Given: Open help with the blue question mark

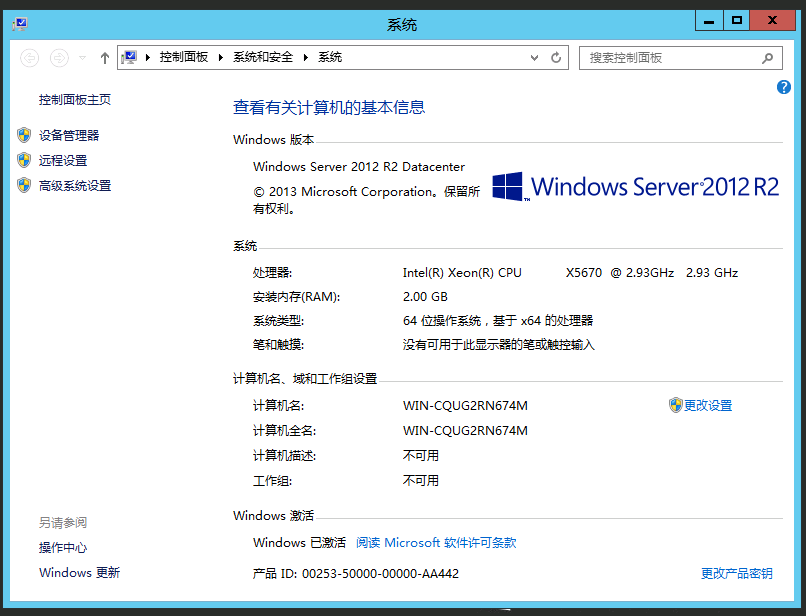Looking at the screenshot, I should click(x=783, y=87).
